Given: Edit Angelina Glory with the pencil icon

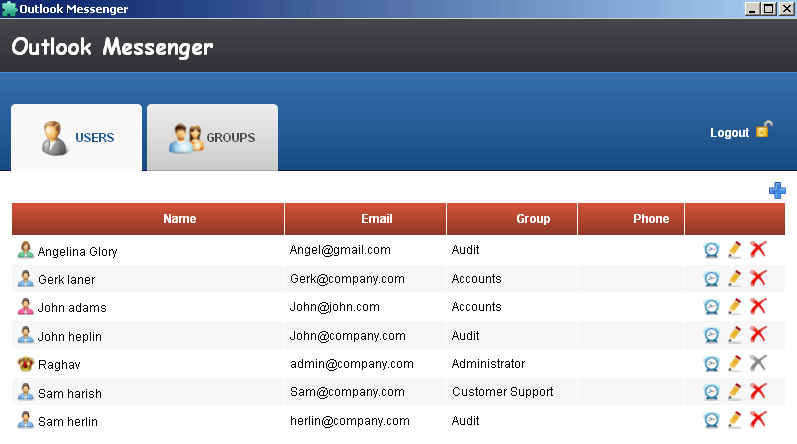Looking at the screenshot, I should coord(734,249).
